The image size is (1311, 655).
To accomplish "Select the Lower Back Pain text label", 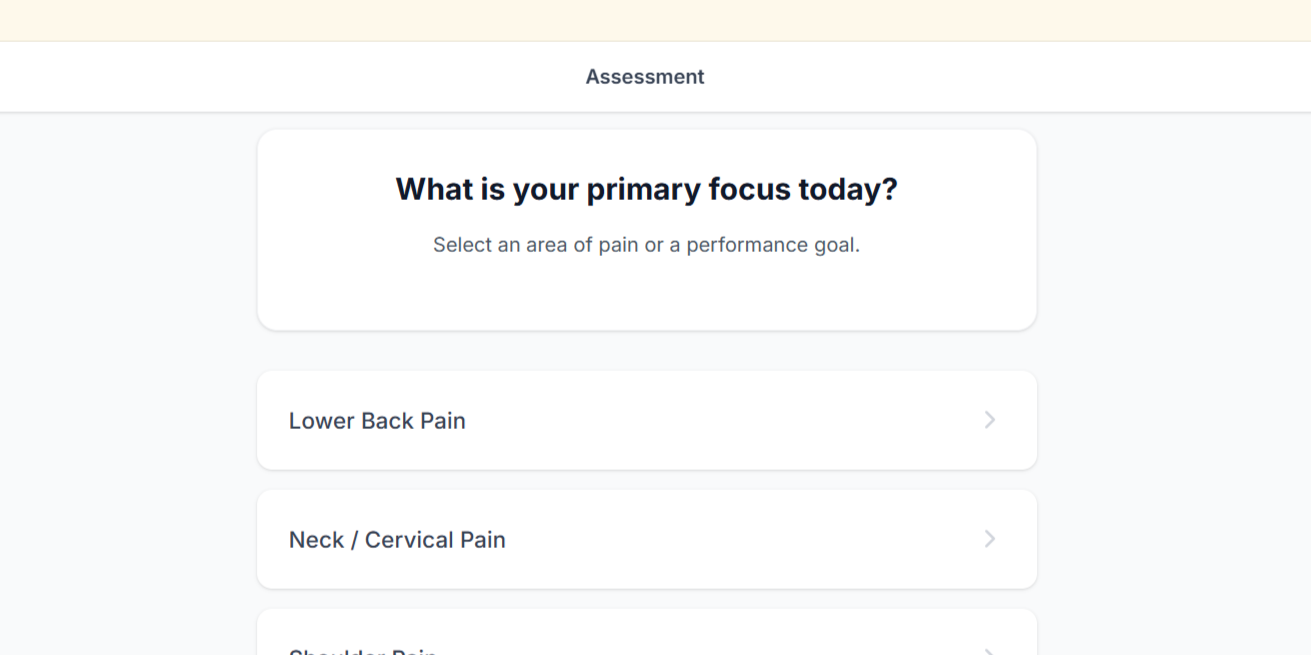I will pos(377,421).
